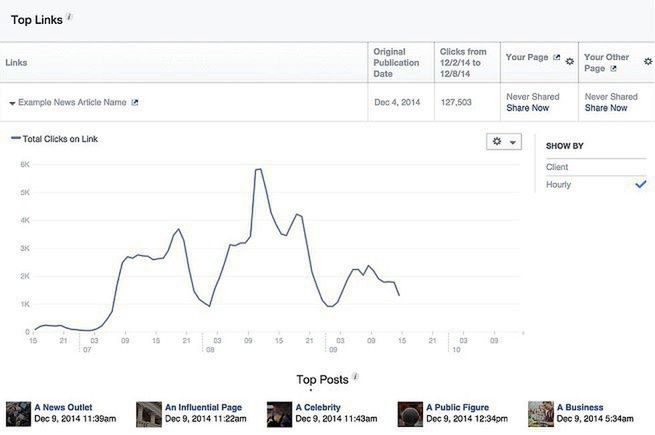655x435 pixels.
Task: Open settings gear for Your Page column
Action: pyautogui.click(x=570, y=61)
